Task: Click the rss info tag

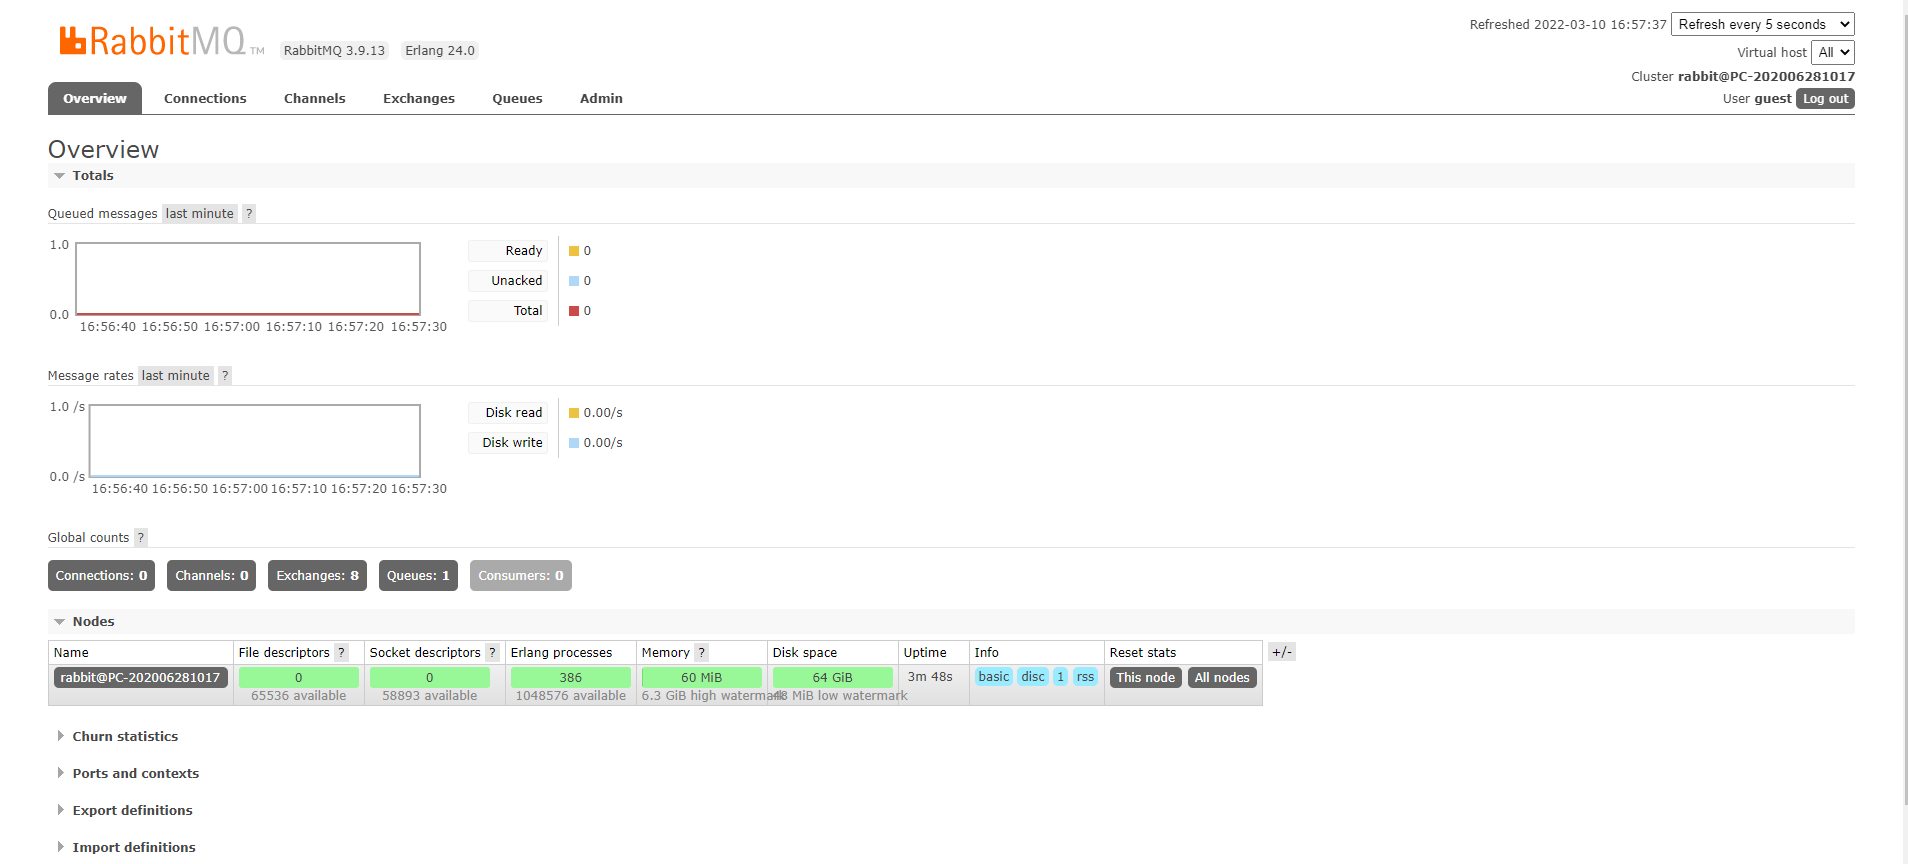Action: coord(1085,677)
